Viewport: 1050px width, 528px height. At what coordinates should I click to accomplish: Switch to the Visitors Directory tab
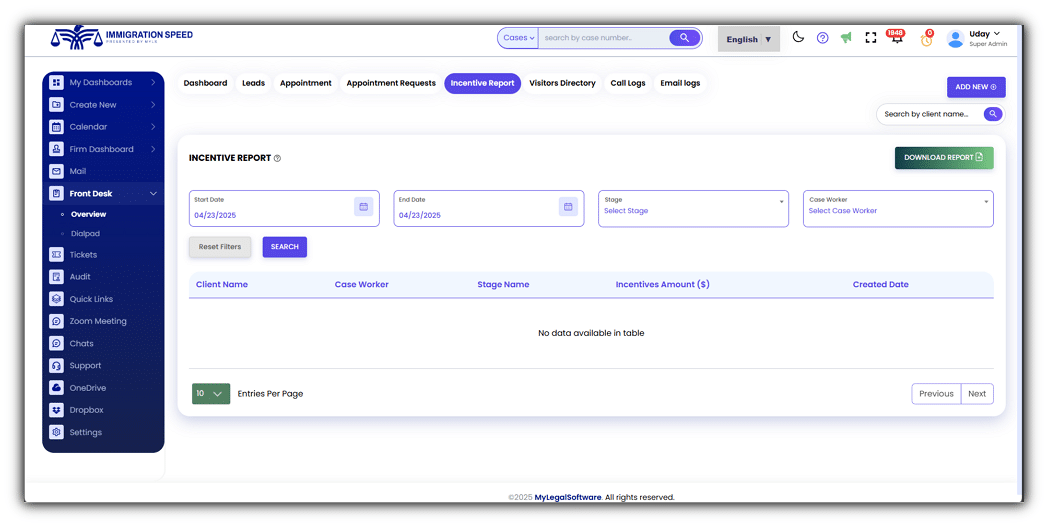[x=562, y=83]
